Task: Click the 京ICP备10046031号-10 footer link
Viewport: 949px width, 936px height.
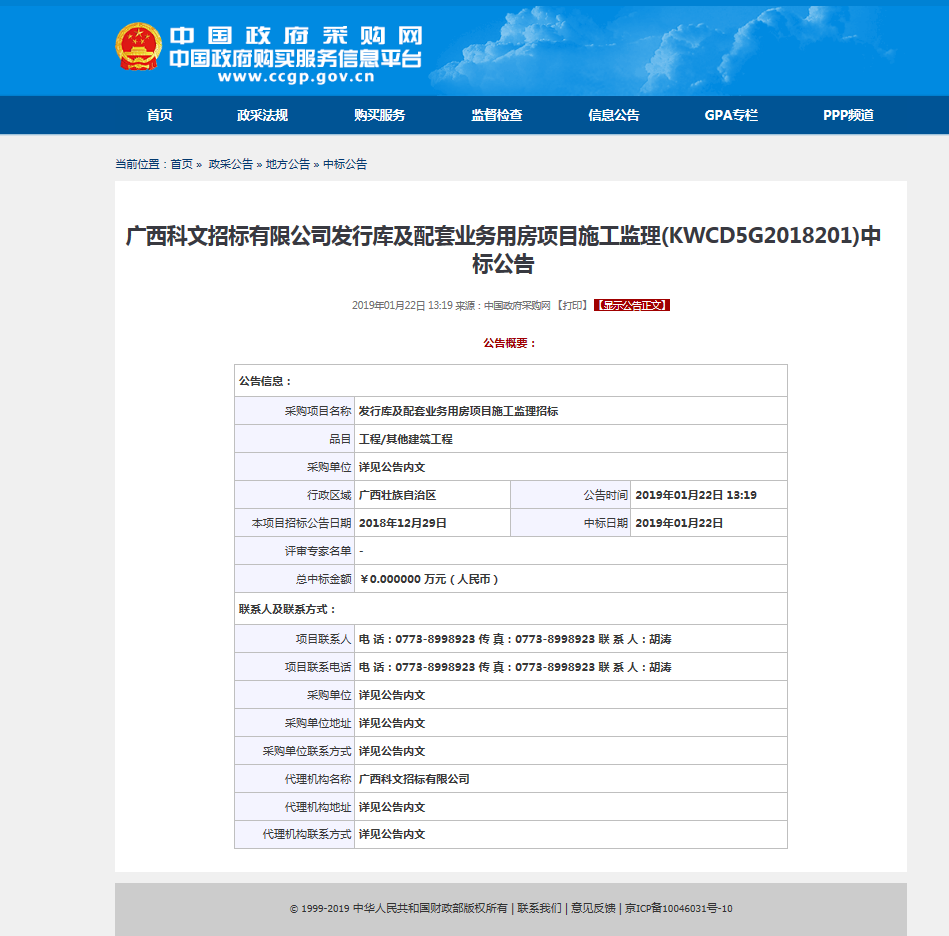Action: tap(678, 909)
